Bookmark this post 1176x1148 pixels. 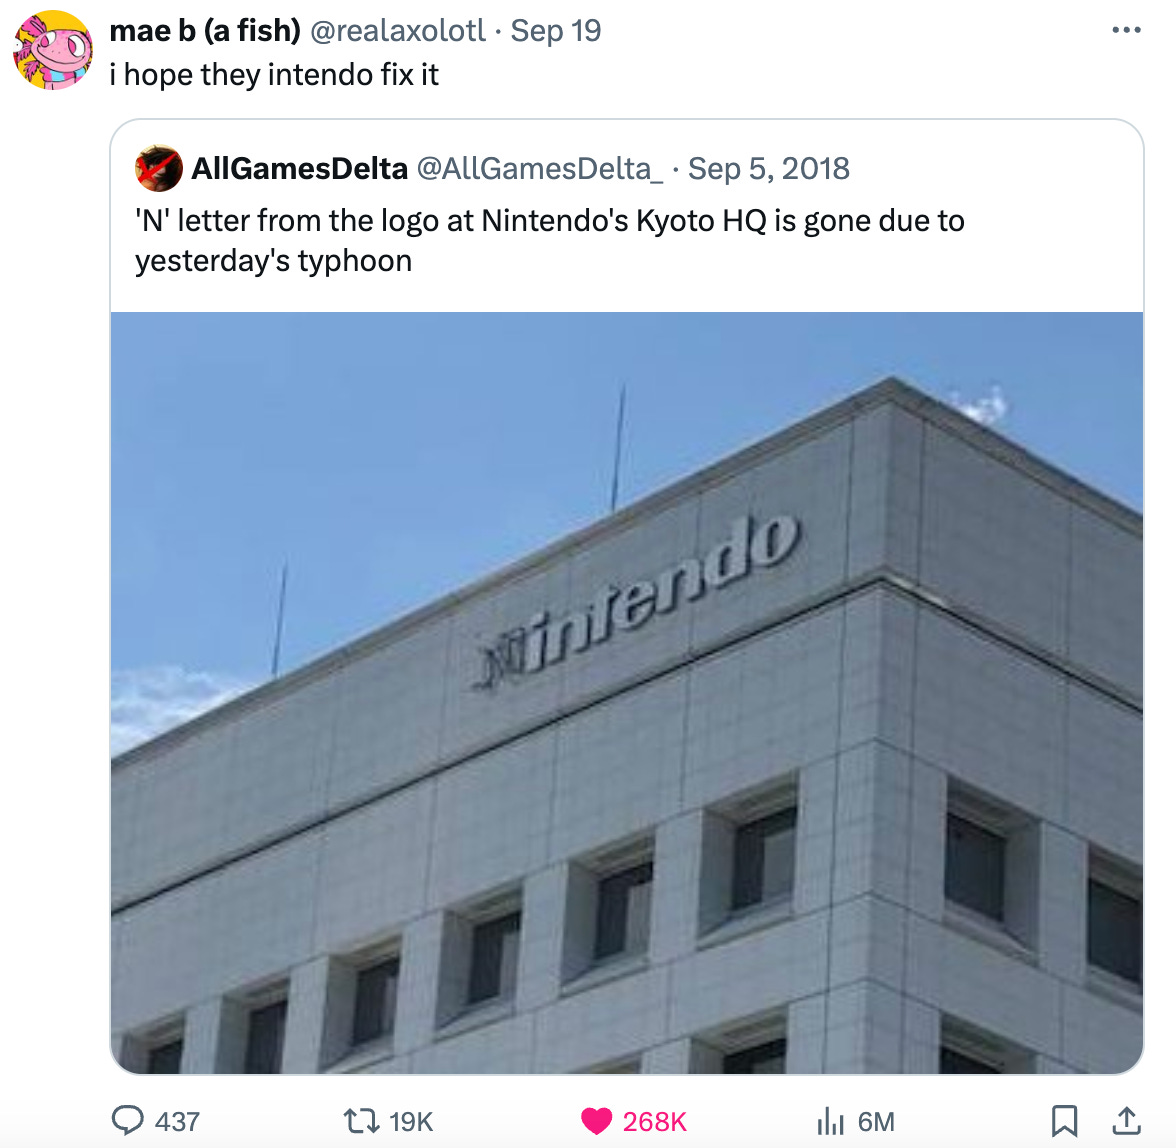coord(1064,1122)
